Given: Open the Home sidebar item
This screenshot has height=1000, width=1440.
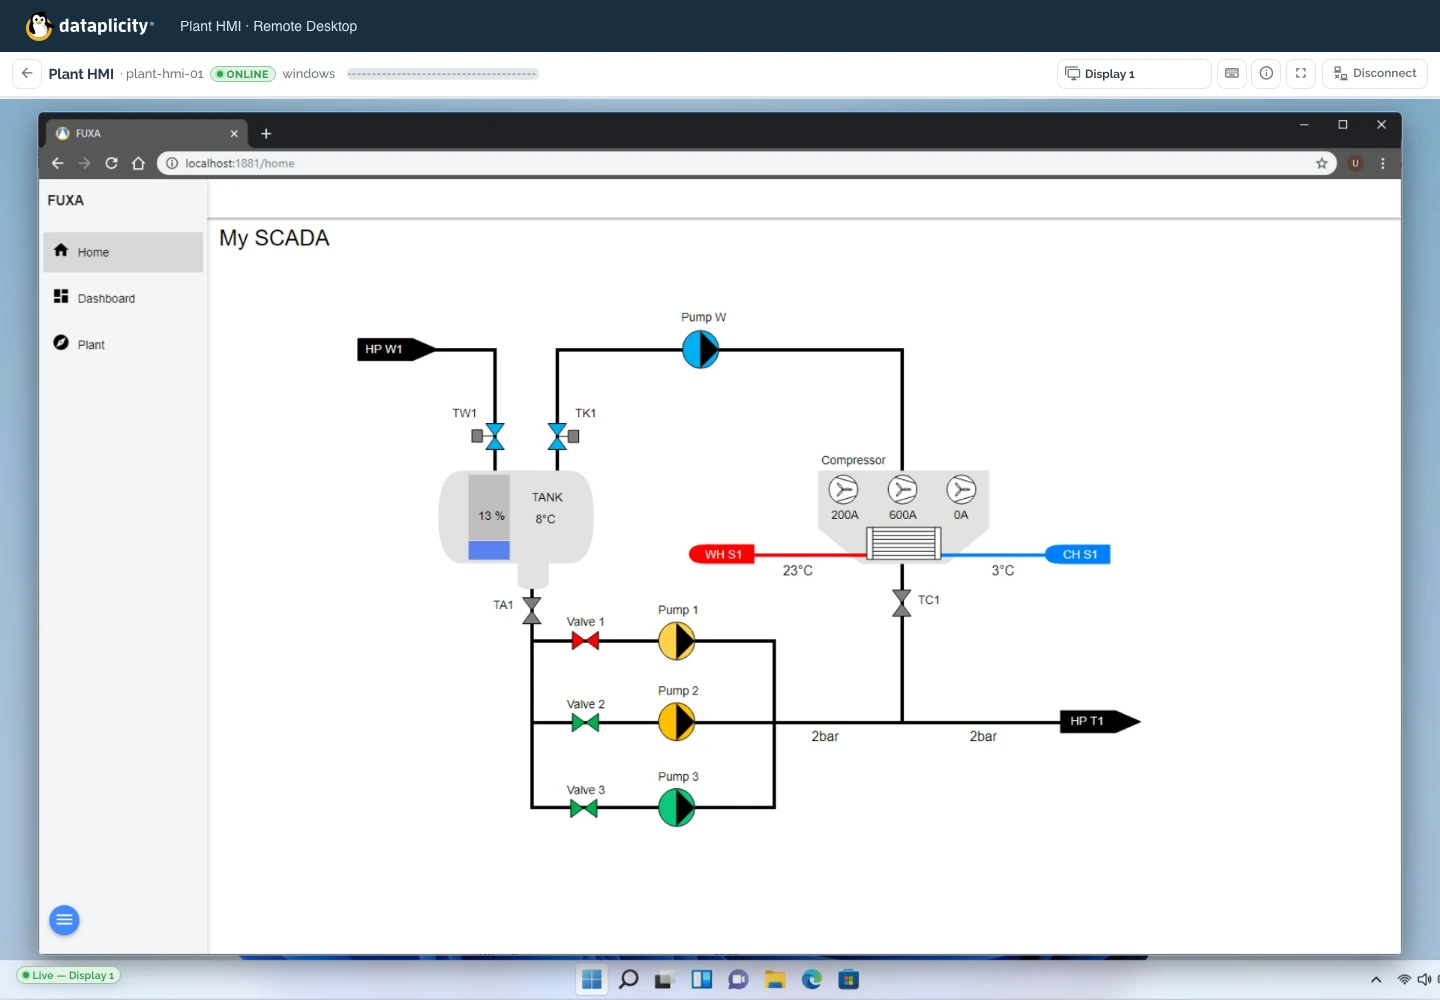Looking at the screenshot, I should [123, 252].
